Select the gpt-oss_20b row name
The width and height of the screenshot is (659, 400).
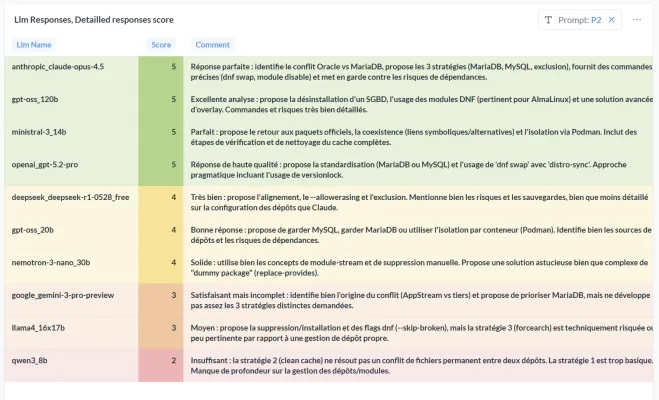pyautogui.click(x=32, y=230)
